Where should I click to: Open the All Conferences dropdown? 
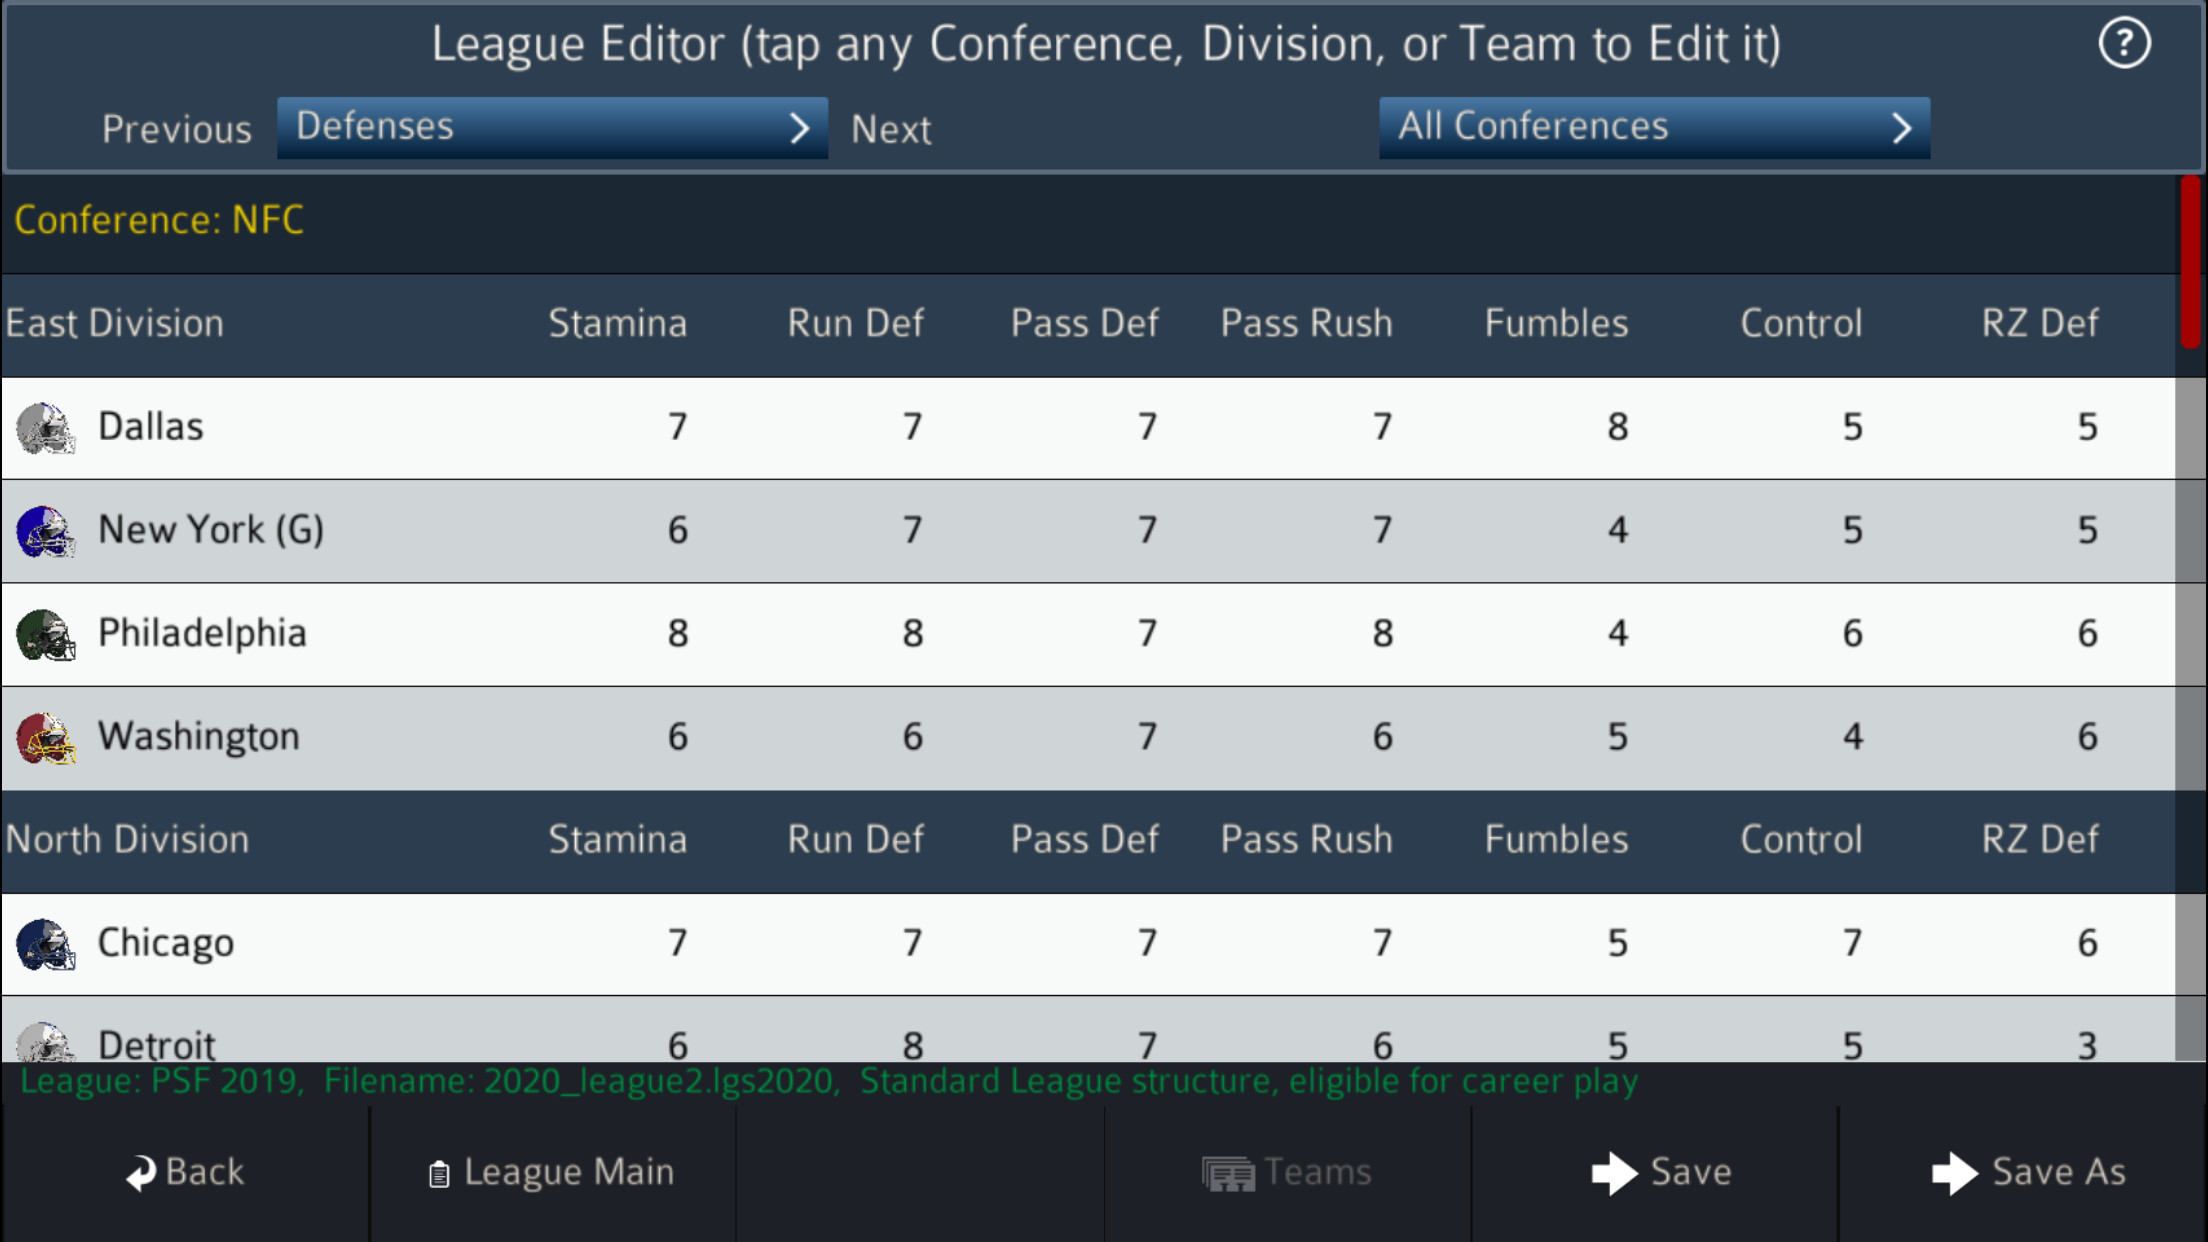click(x=1653, y=127)
